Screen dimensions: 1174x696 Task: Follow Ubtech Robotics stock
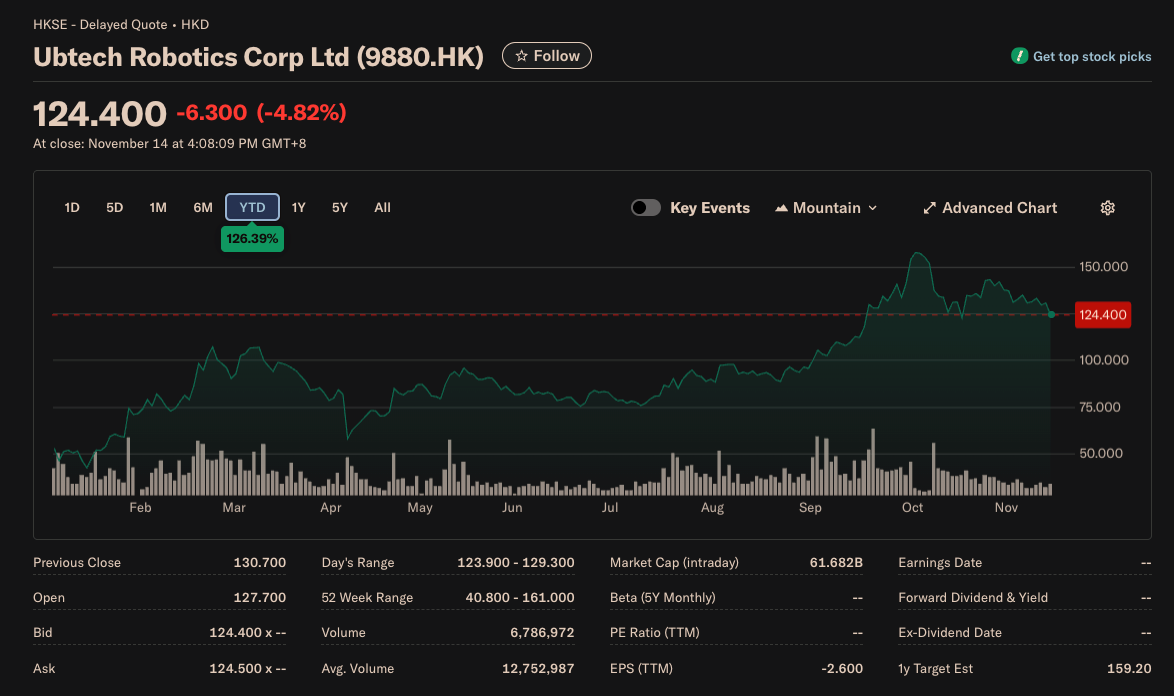pos(547,56)
